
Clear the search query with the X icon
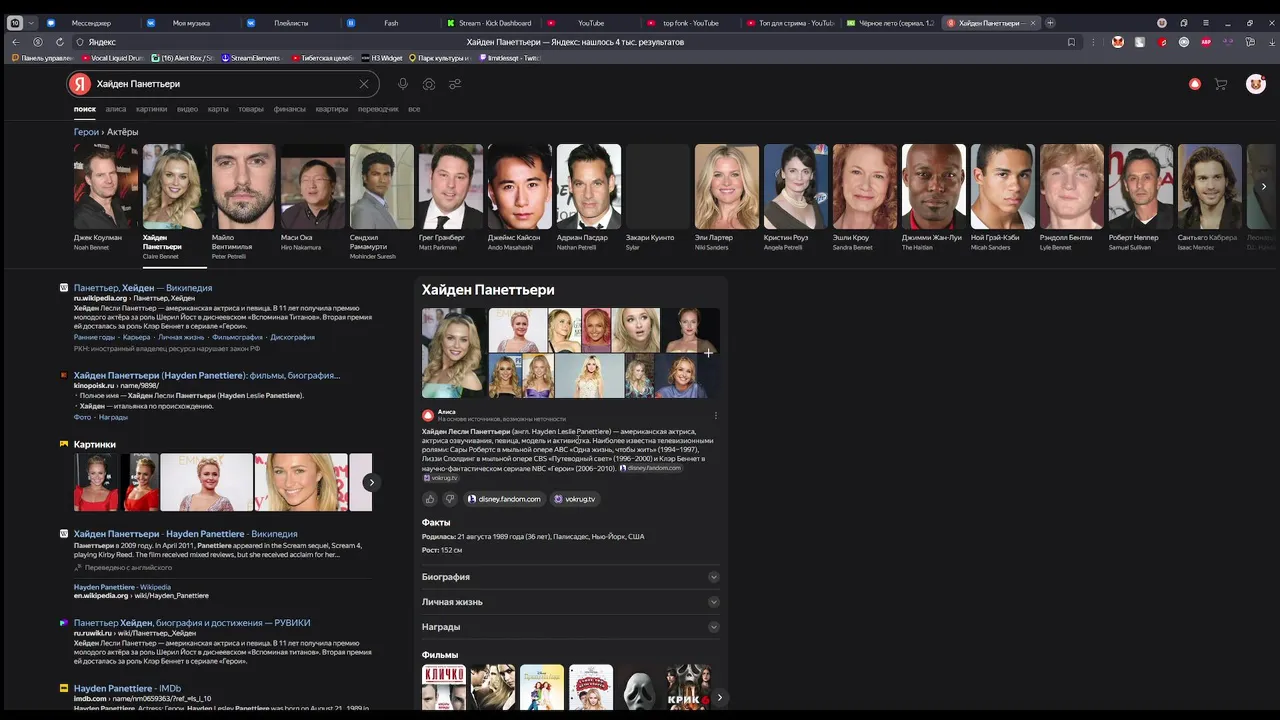click(364, 84)
